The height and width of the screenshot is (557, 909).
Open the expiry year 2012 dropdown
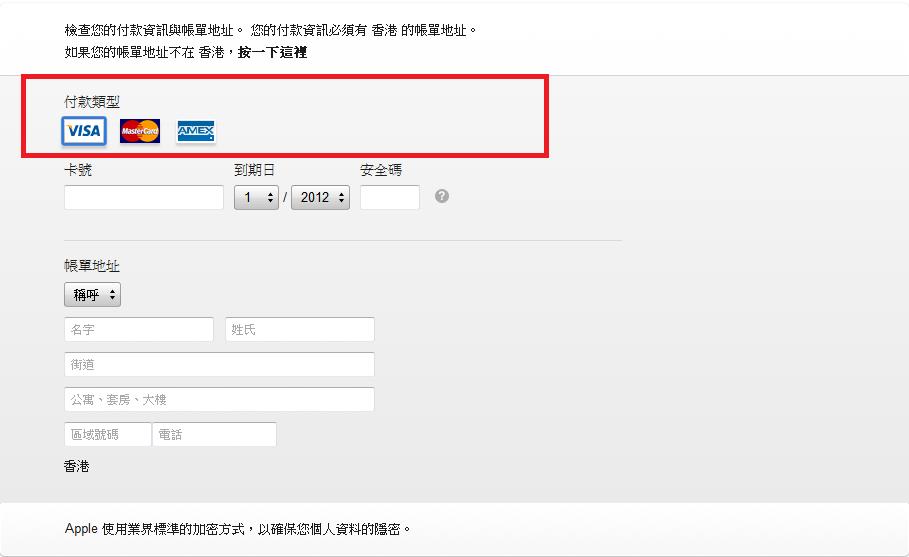coord(321,198)
